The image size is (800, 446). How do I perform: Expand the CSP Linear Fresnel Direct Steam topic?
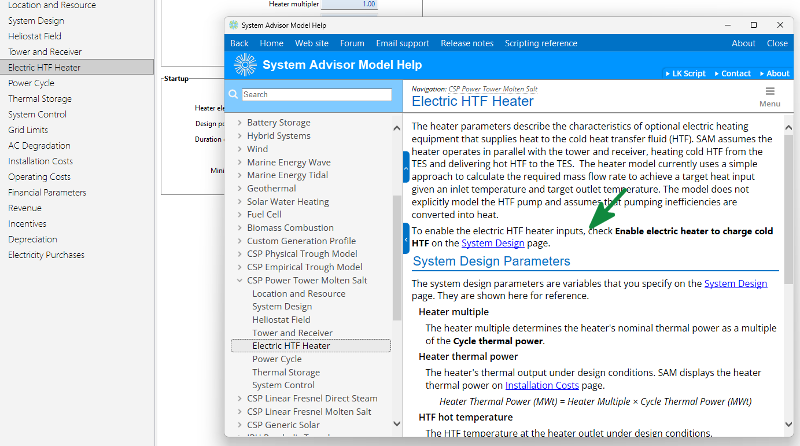tap(239, 398)
